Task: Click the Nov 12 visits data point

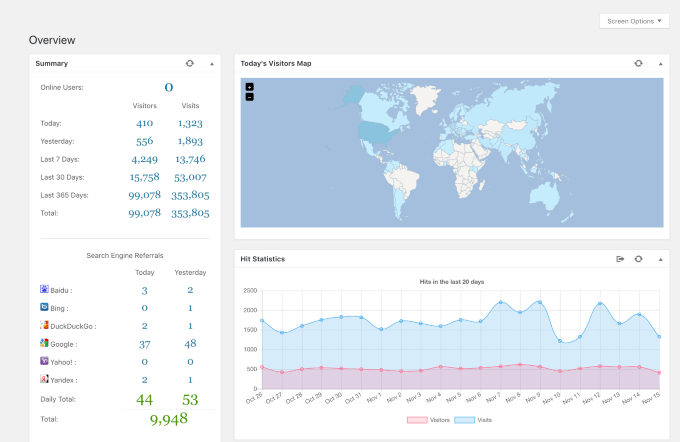Action: (x=600, y=303)
